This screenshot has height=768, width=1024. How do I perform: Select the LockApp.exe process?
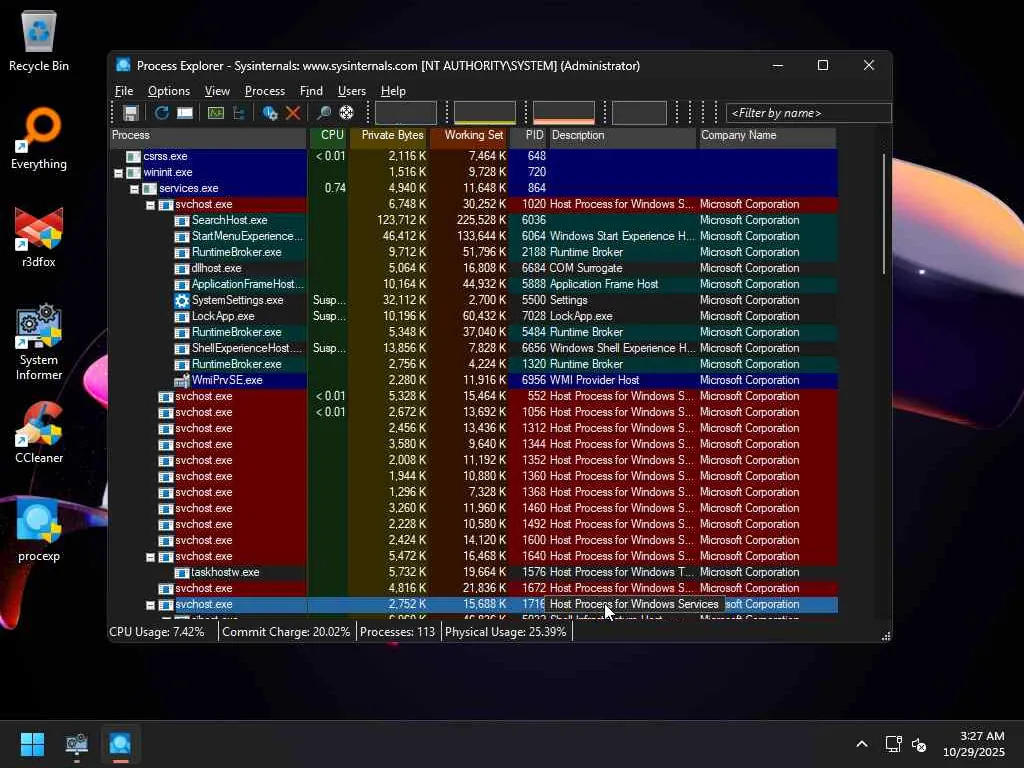(473, 316)
